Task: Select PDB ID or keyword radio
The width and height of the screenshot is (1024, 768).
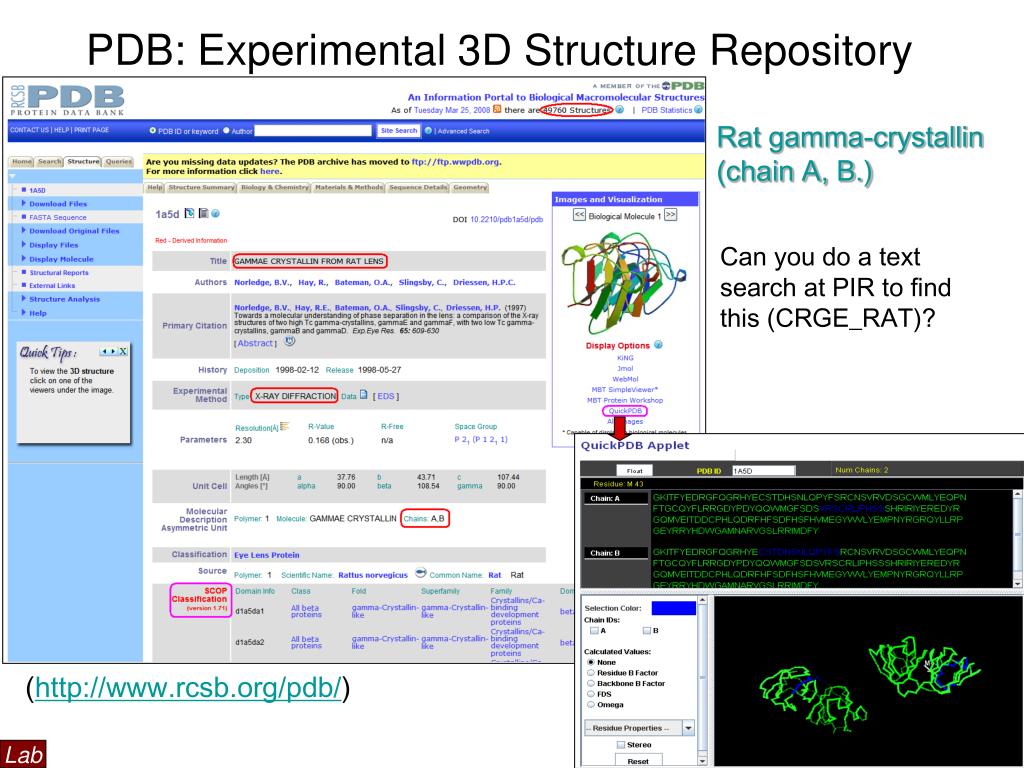Action: [x=153, y=131]
